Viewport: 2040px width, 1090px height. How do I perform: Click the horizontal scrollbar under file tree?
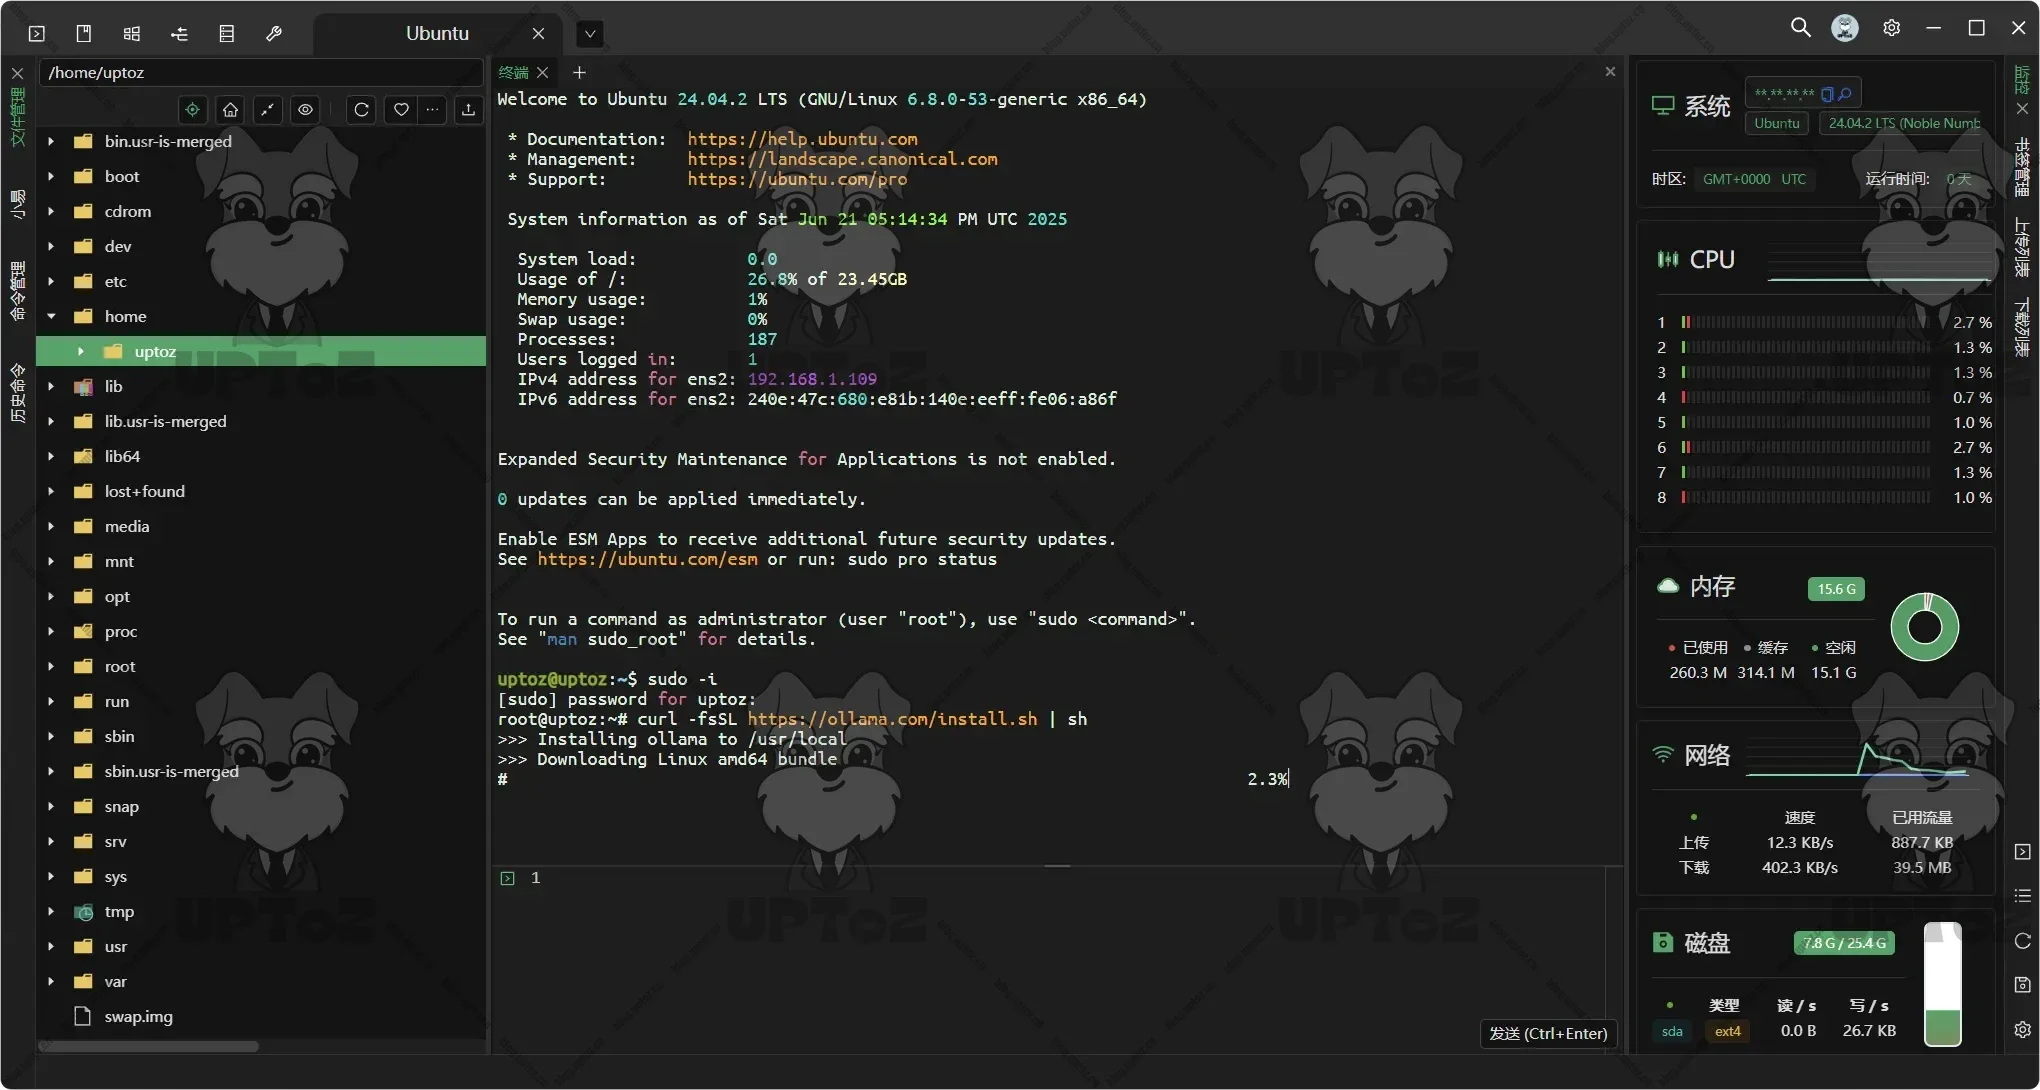[148, 1046]
